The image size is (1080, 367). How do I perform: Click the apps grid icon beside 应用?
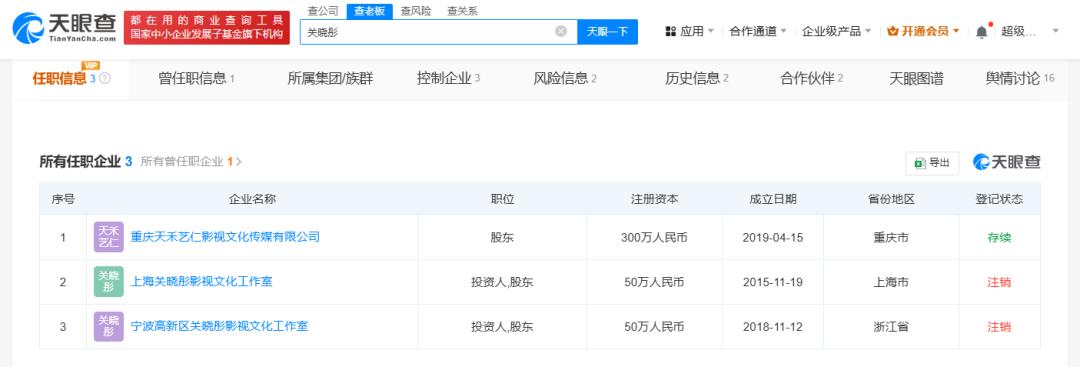(x=670, y=31)
